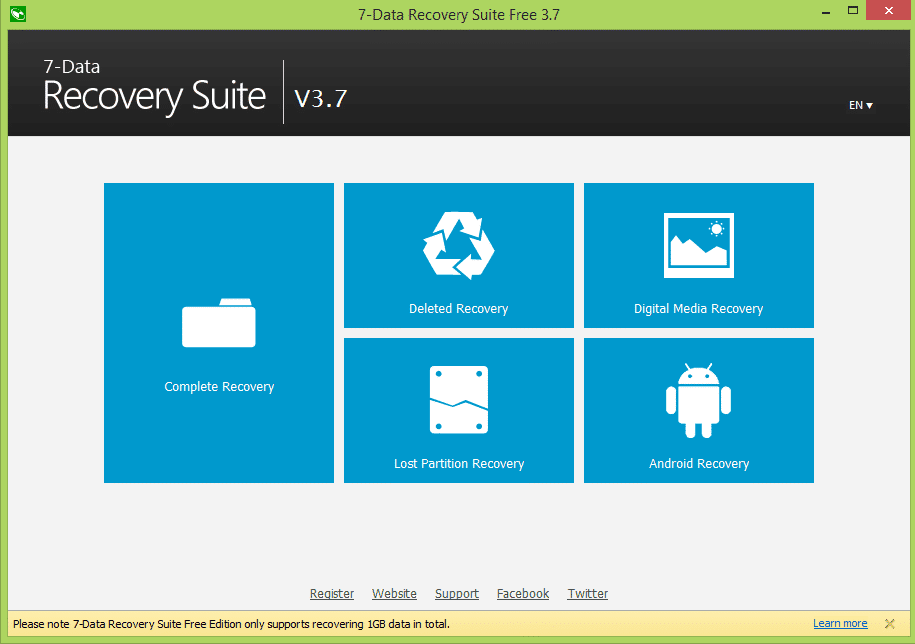Open Complete Recovery folder icon

click(219, 323)
